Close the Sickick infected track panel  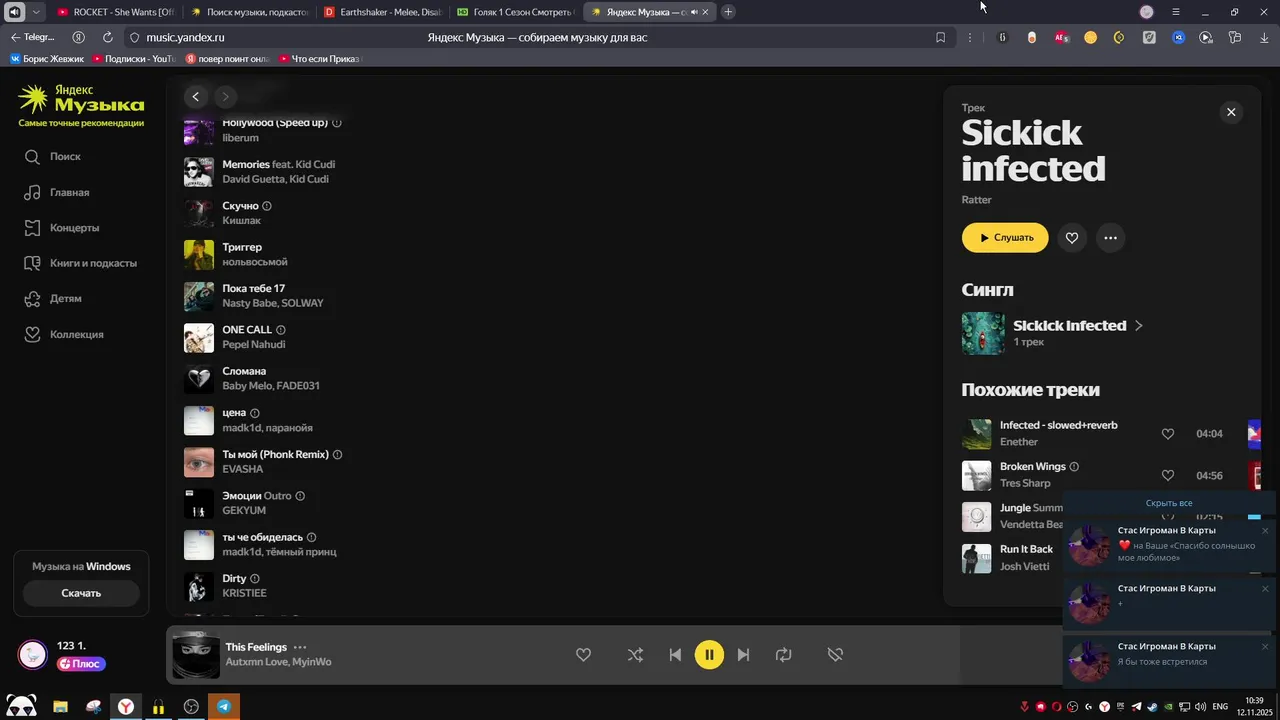tap(1231, 112)
